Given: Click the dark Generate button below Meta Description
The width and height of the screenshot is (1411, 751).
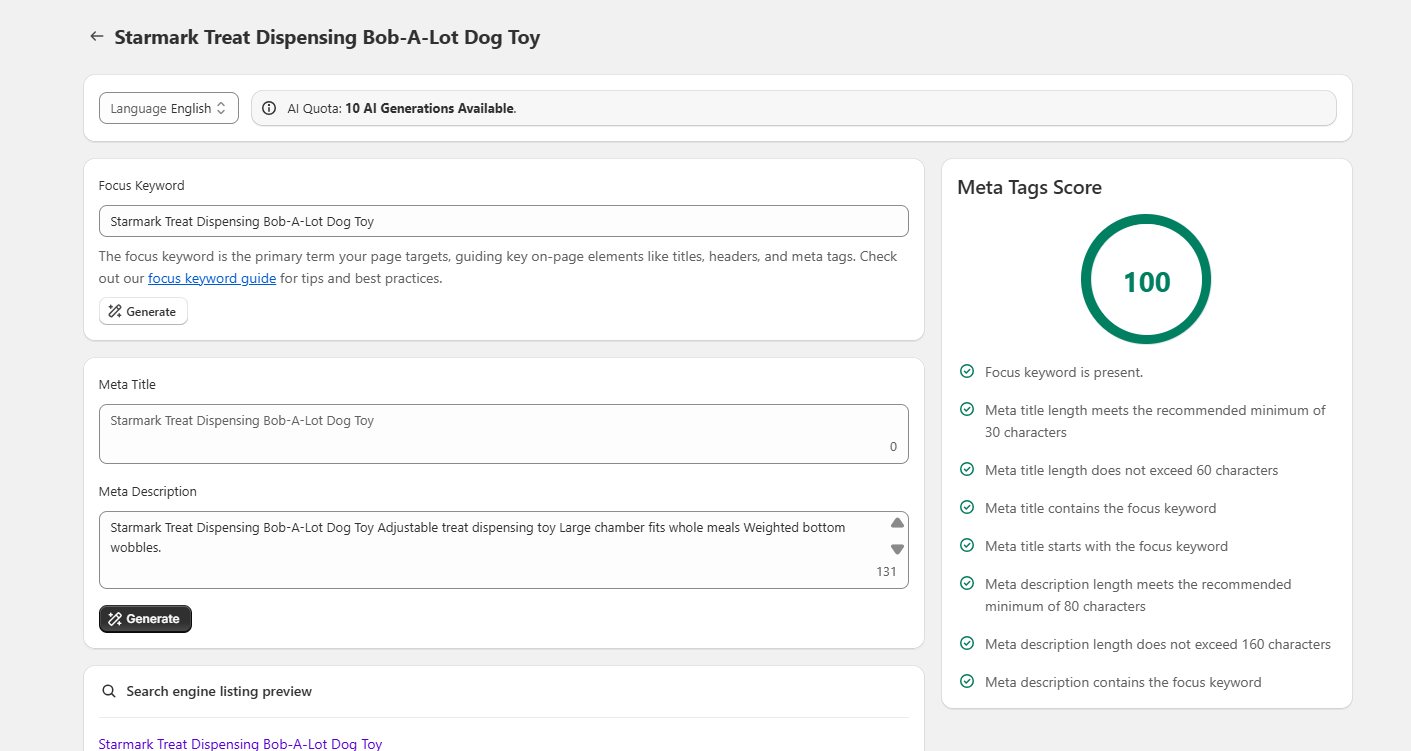Looking at the screenshot, I should [145, 619].
